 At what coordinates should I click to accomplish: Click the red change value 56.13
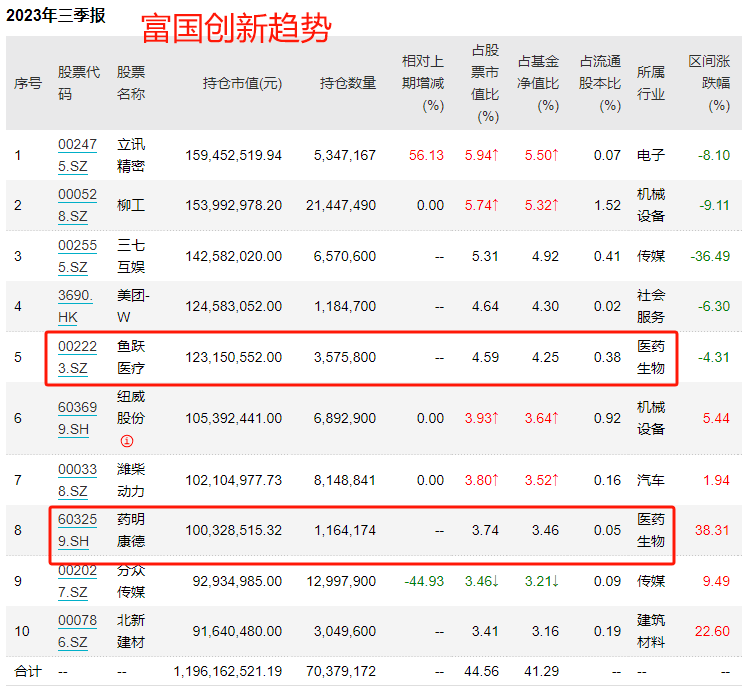(426, 155)
